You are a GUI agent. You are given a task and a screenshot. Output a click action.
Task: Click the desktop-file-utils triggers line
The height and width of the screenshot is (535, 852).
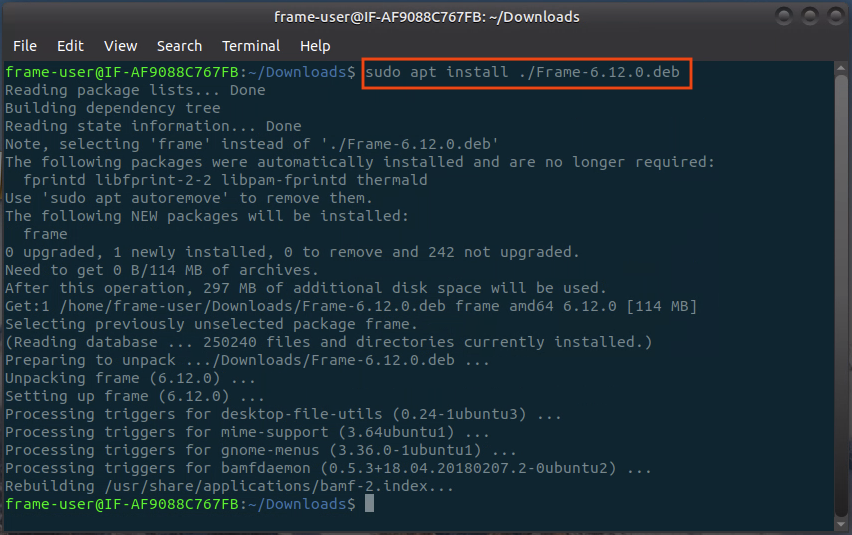click(283, 414)
